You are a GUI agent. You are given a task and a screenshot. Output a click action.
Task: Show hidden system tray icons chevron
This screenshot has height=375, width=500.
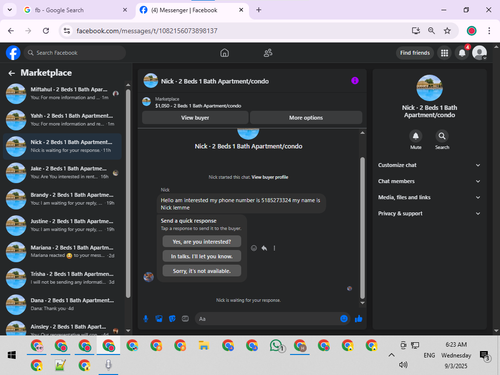[x=391, y=355]
